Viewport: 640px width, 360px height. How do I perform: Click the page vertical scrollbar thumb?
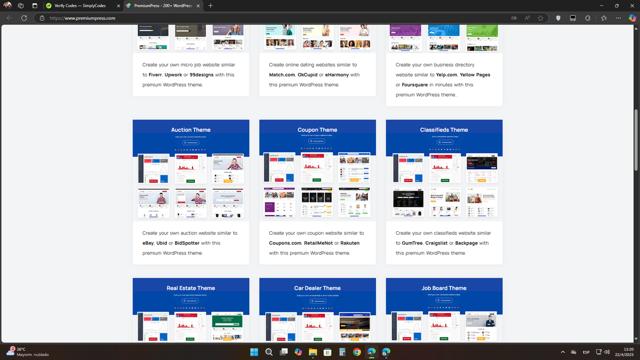point(636,140)
